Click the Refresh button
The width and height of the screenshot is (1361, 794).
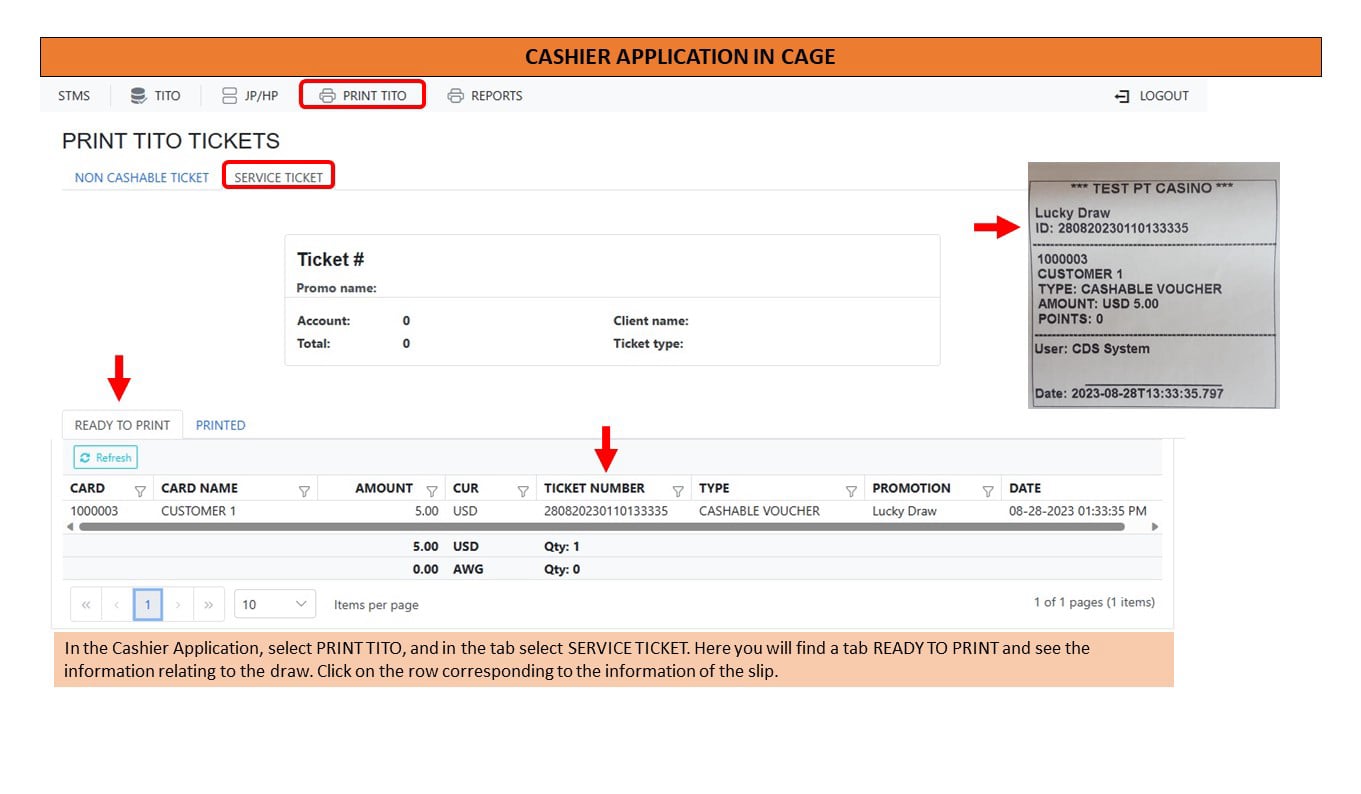[105, 458]
